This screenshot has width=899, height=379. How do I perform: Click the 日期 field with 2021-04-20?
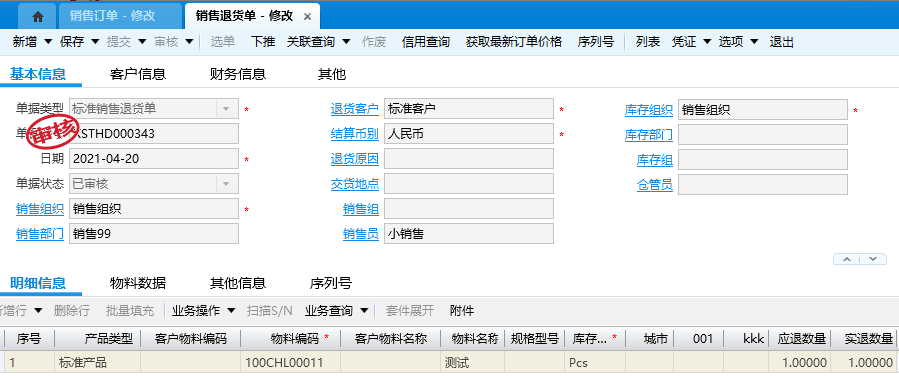(154, 159)
